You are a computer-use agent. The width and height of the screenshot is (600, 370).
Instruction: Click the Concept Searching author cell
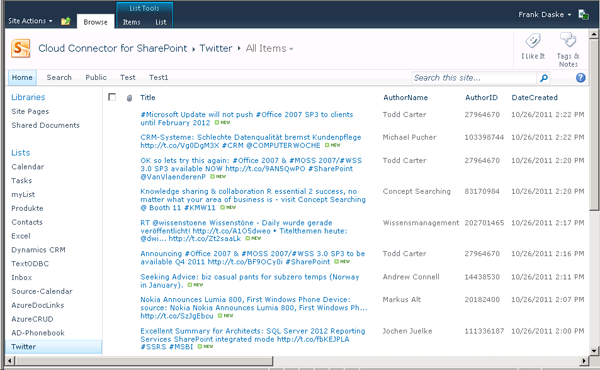click(416, 191)
